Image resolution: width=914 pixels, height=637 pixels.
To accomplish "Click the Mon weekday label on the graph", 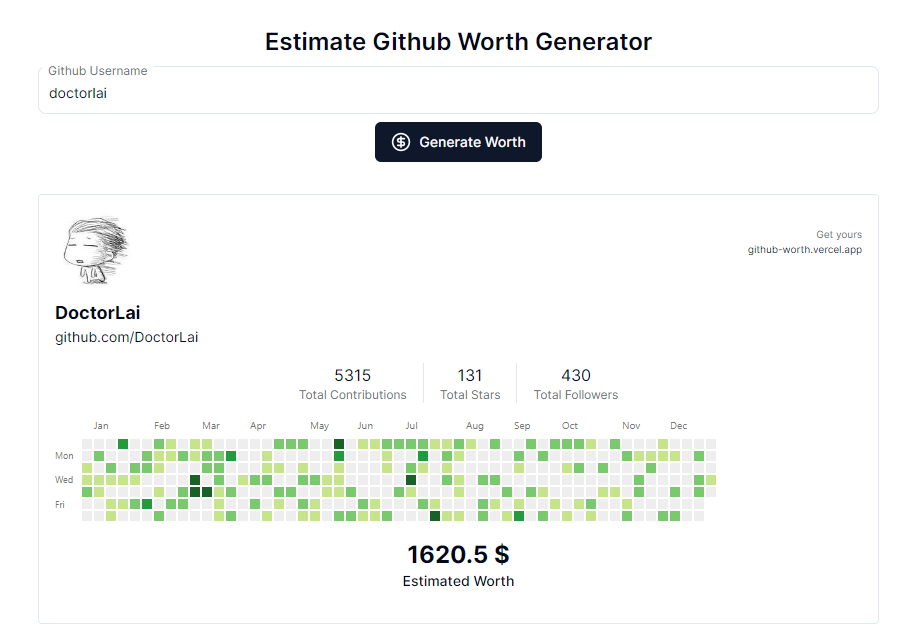I will click(x=64, y=456).
